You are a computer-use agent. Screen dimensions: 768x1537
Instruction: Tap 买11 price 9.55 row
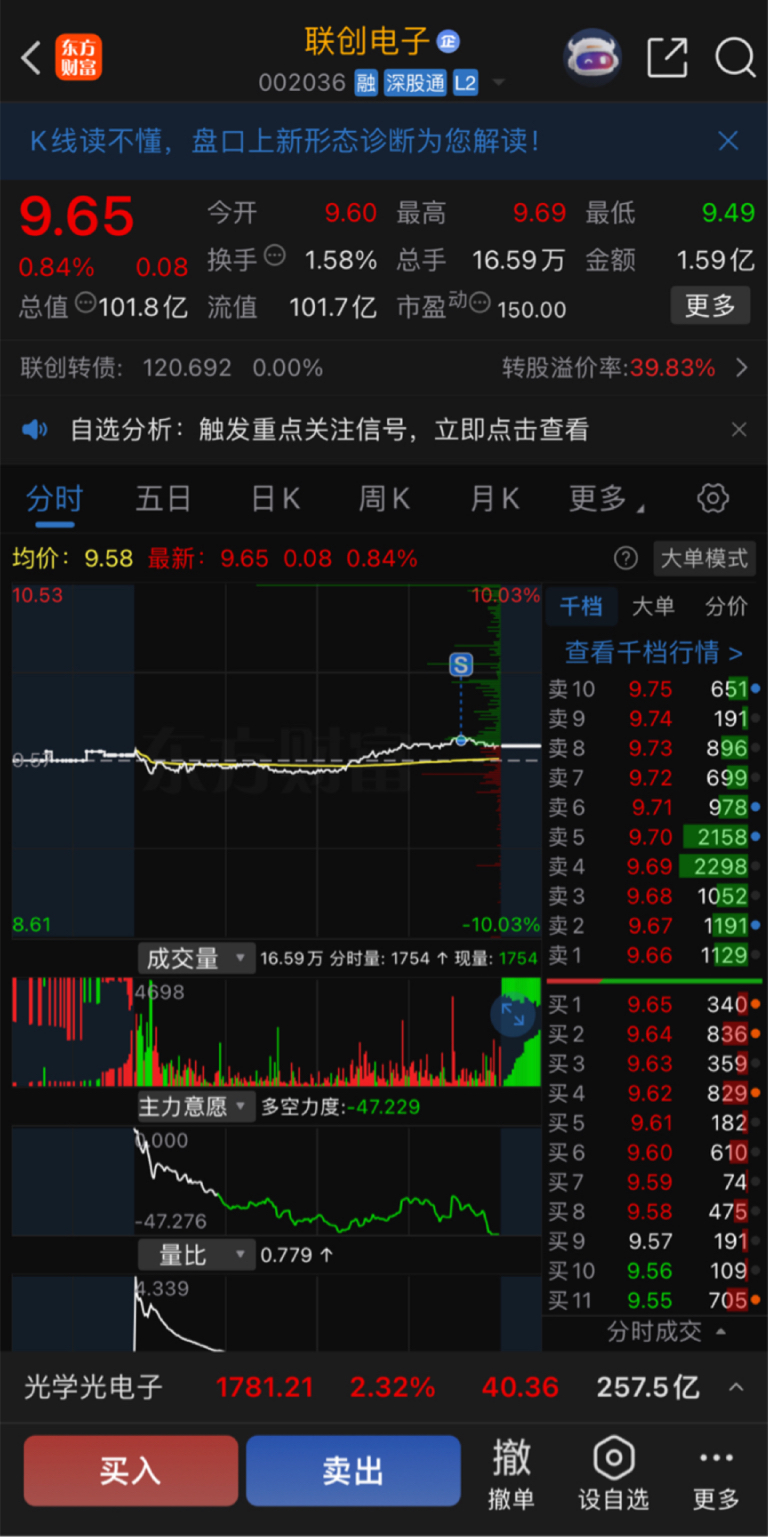(x=654, y=1300)
